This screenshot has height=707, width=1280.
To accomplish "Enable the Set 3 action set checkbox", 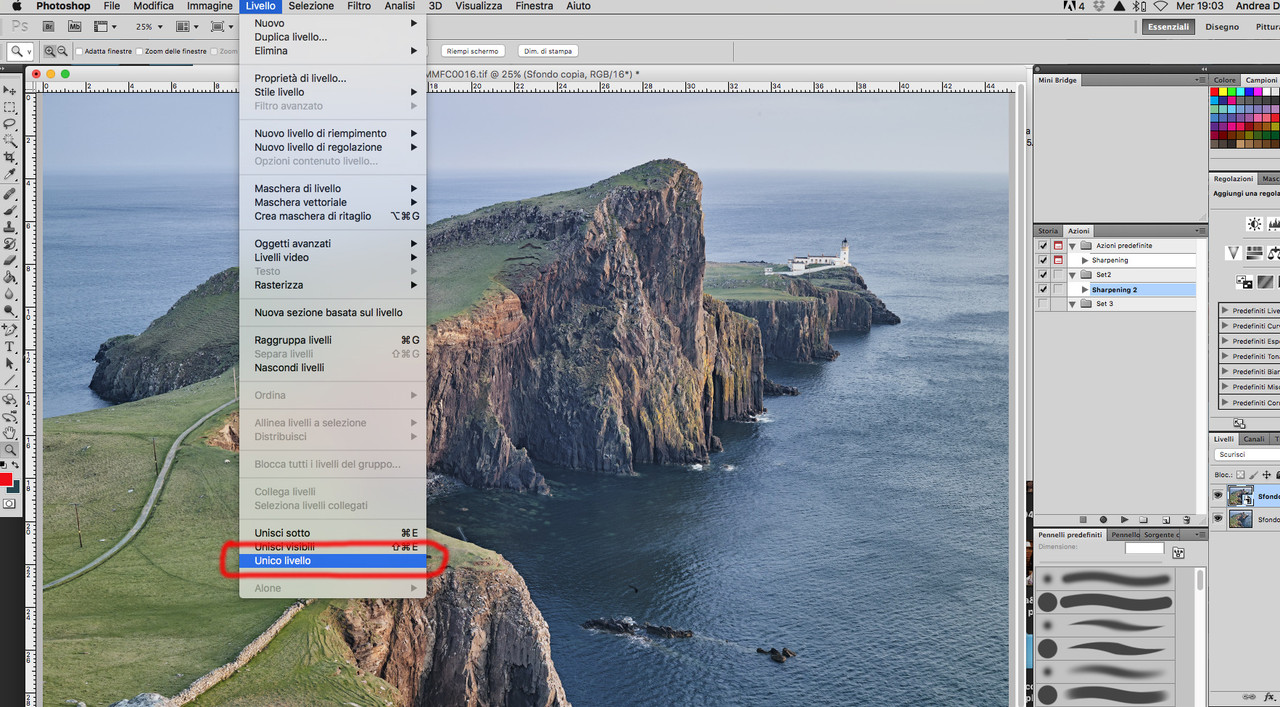I will 1043,304.
